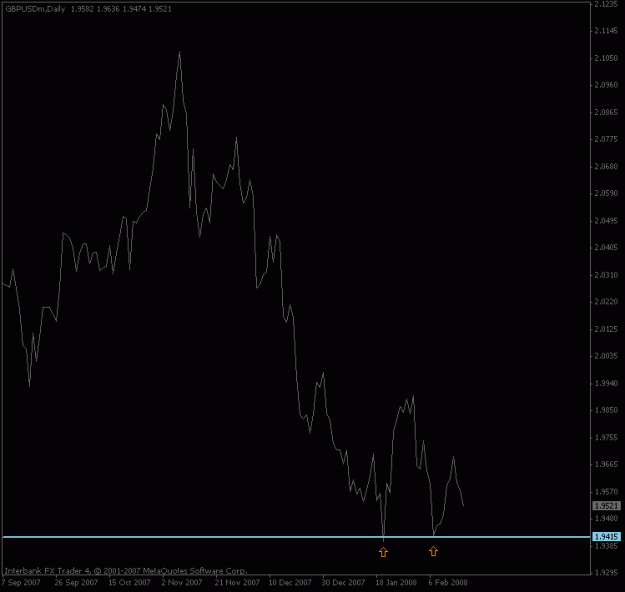Click the highlighted 1.9415 line price tag

607,537
